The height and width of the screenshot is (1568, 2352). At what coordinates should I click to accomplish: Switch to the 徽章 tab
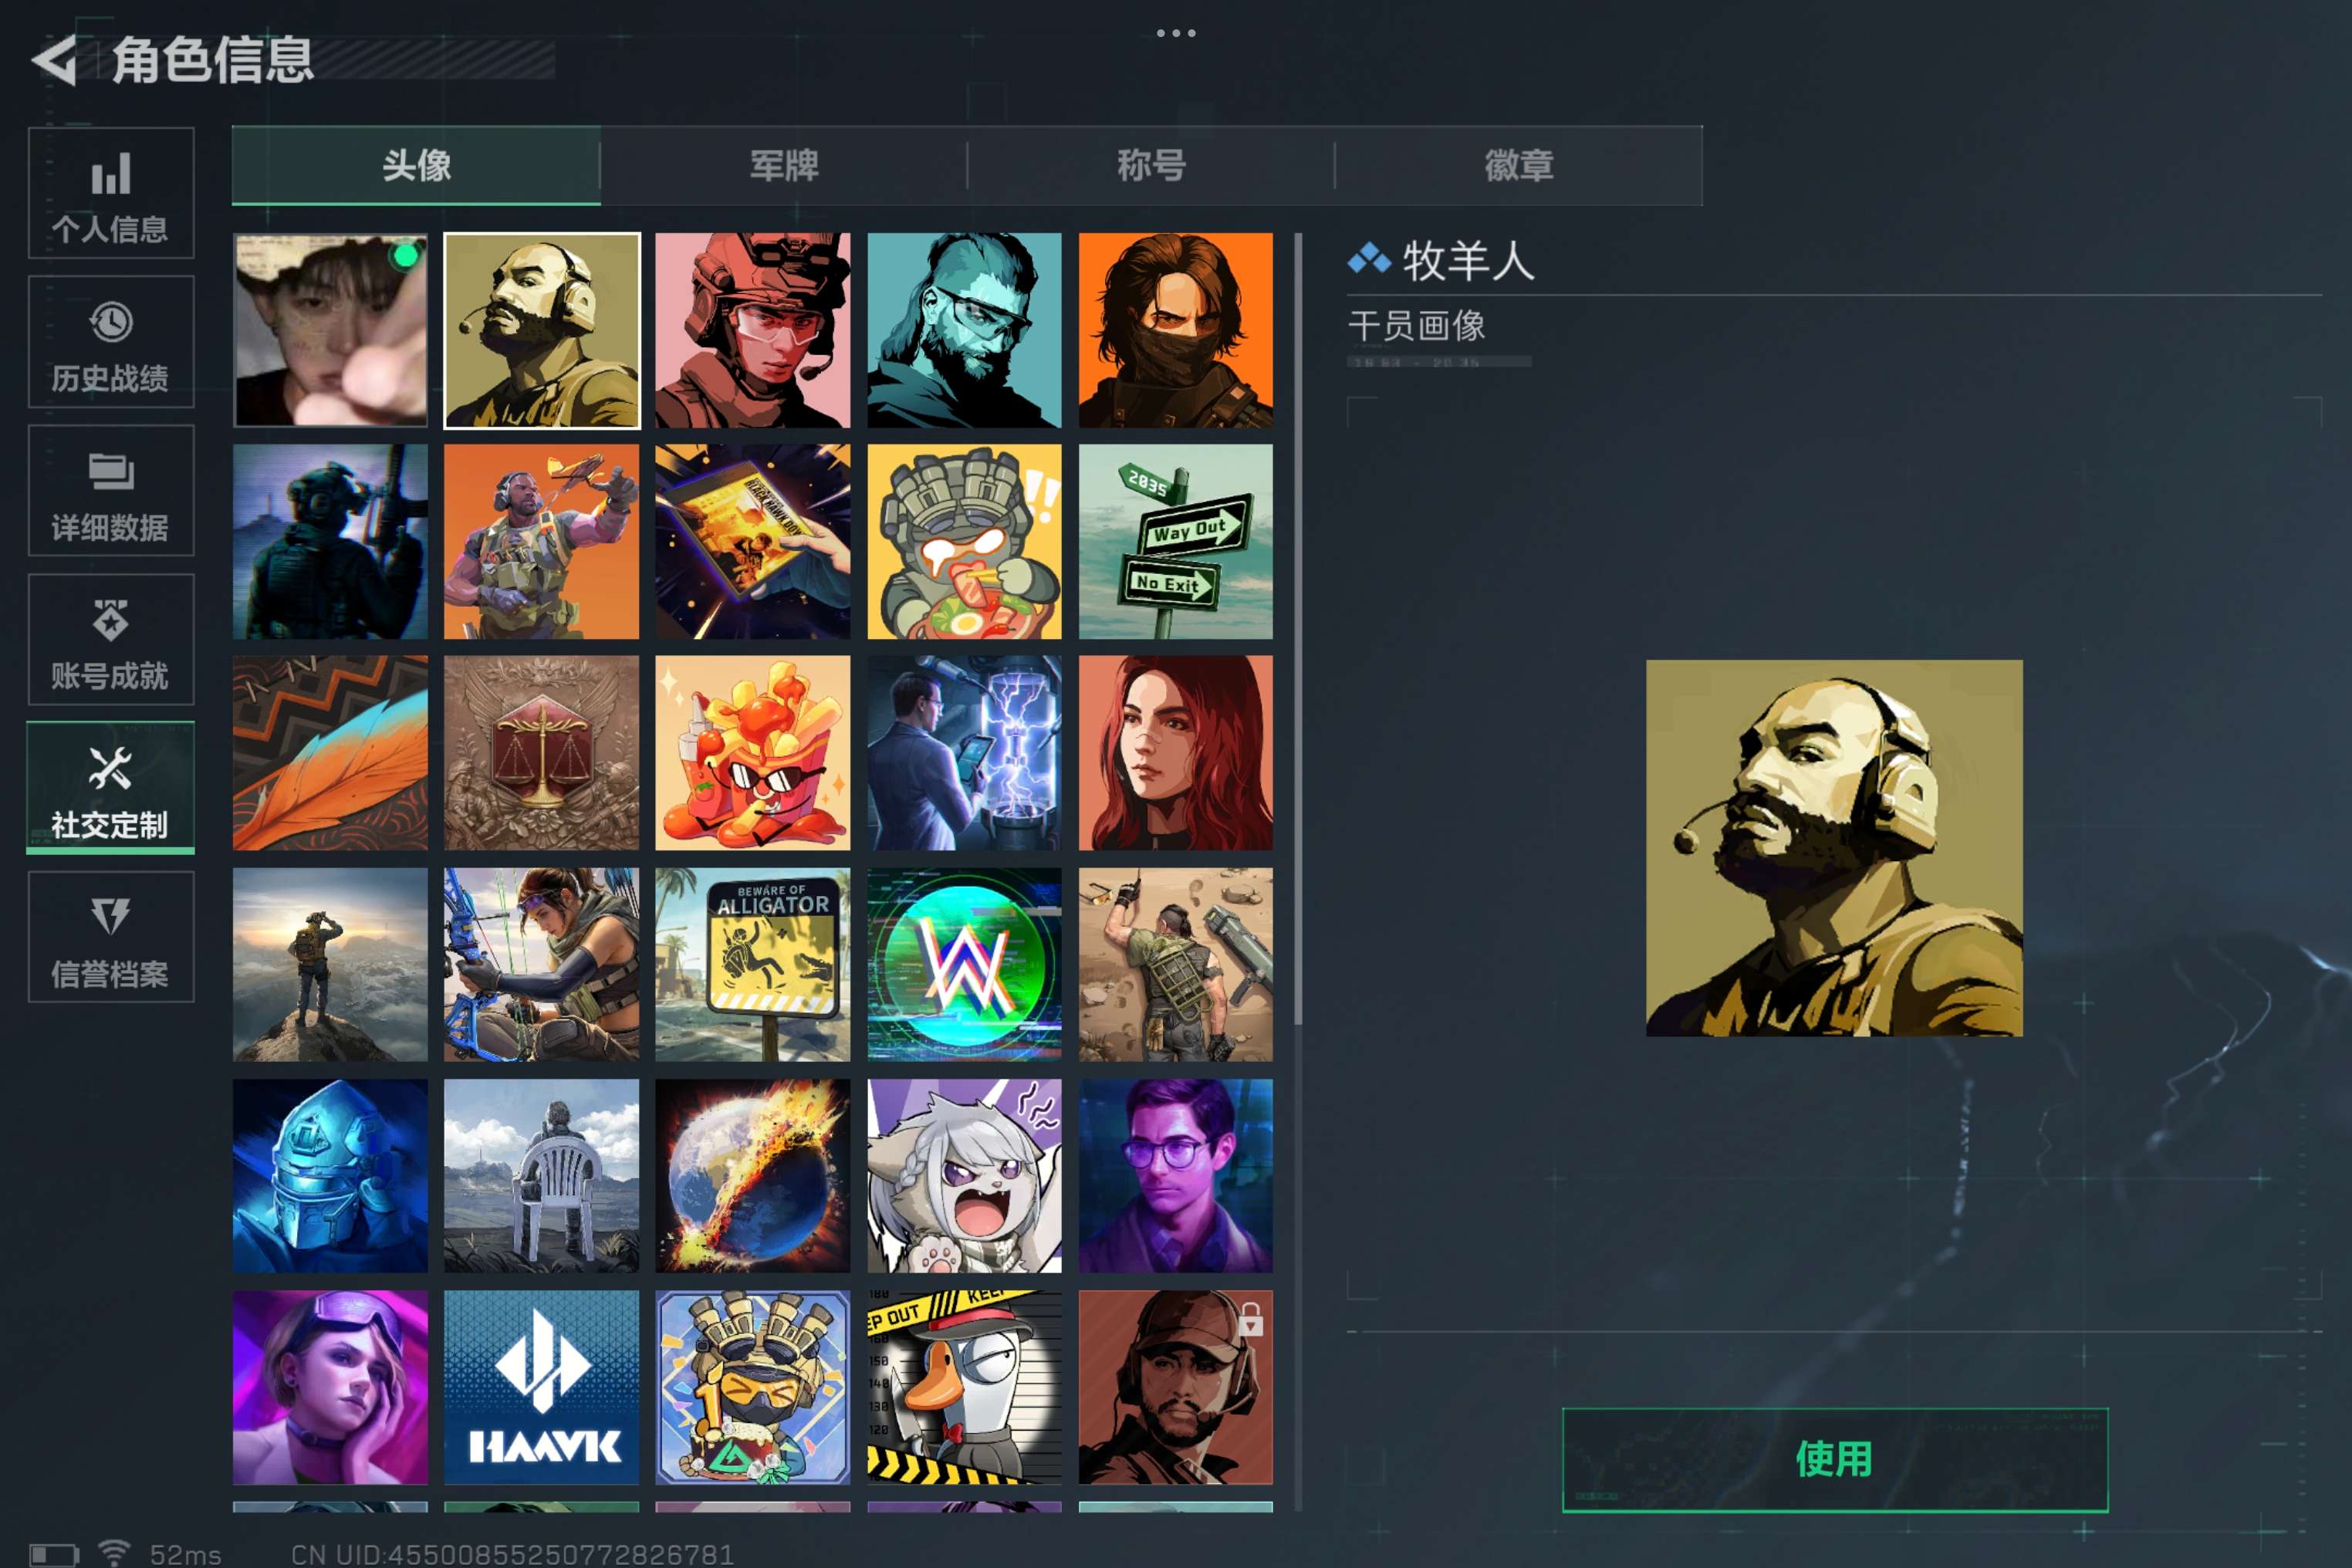tap(1519, 165)
